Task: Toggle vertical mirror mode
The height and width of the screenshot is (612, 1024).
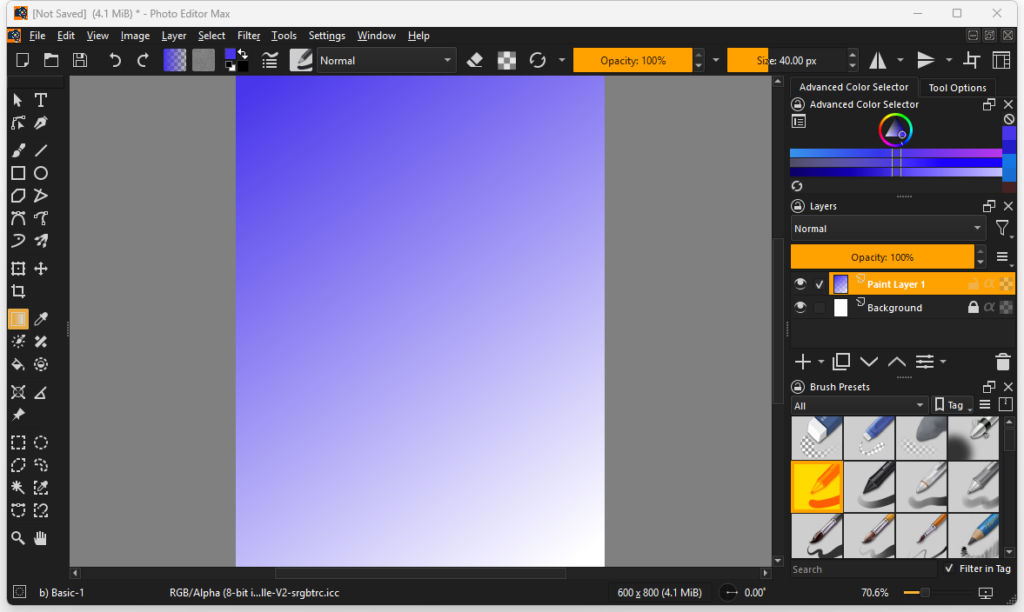Action: point(925,61)
